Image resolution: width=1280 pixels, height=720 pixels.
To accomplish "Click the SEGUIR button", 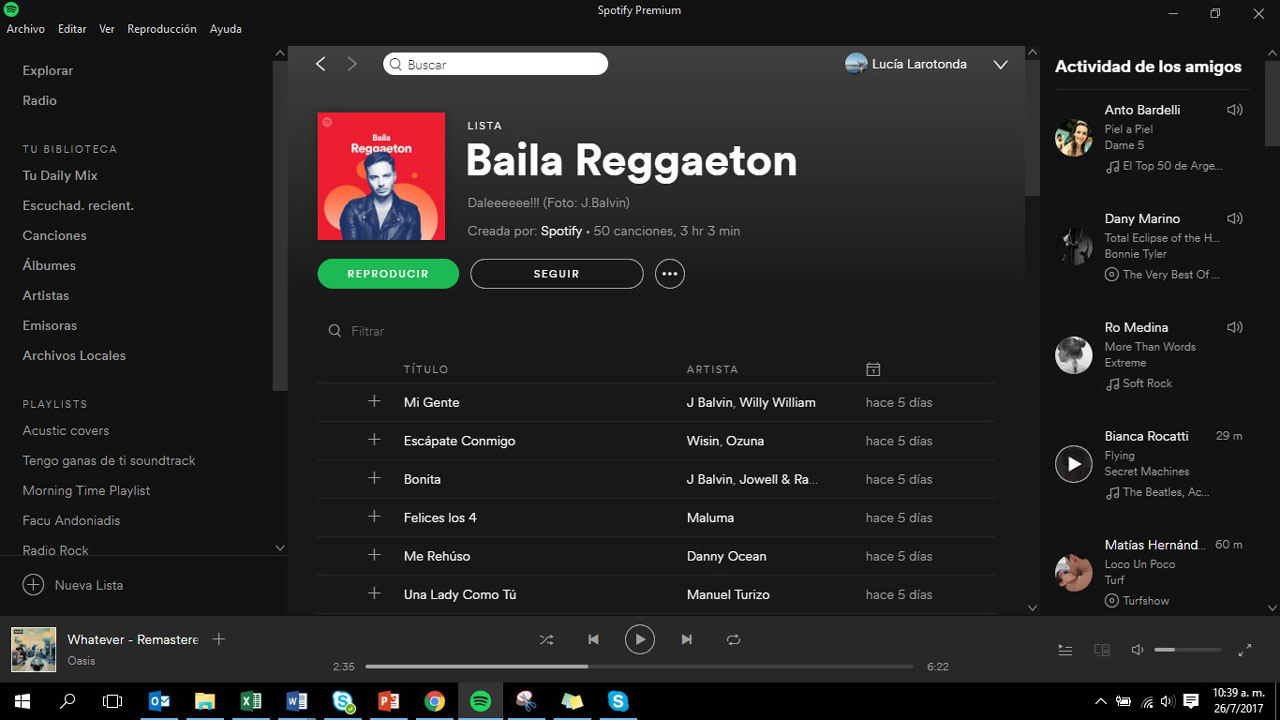I will pos(557,274).
